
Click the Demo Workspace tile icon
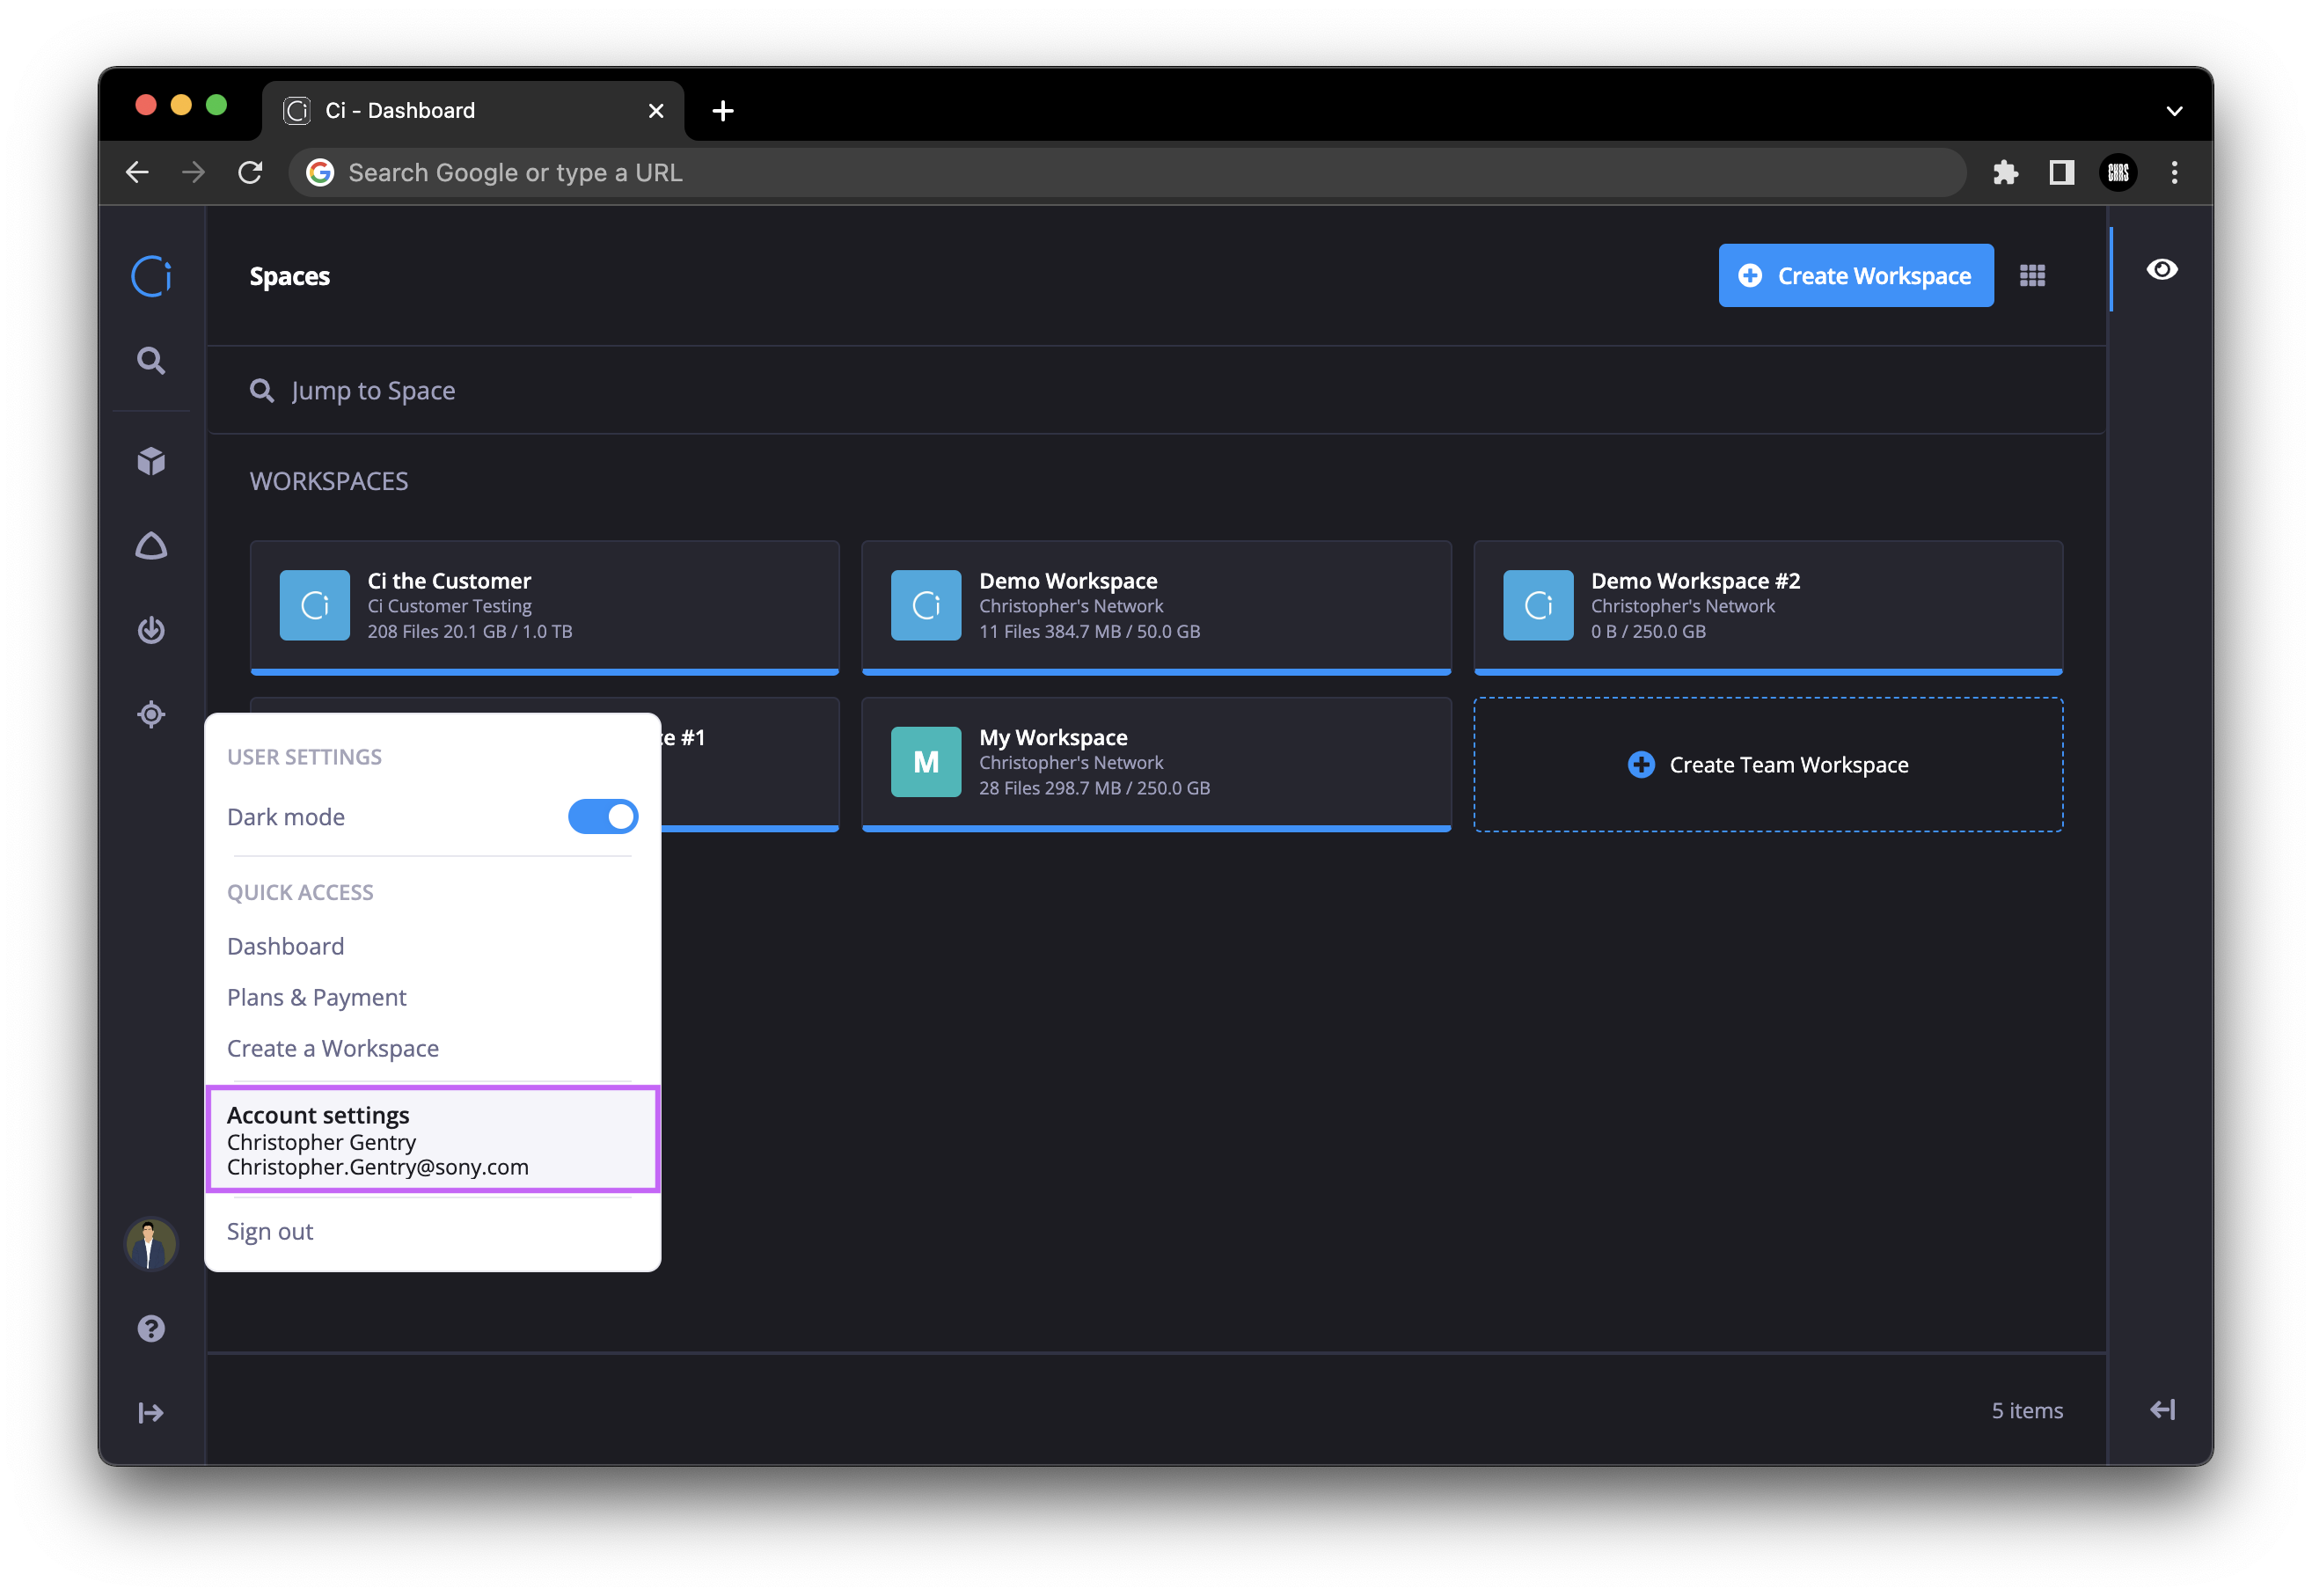(926, 606)
